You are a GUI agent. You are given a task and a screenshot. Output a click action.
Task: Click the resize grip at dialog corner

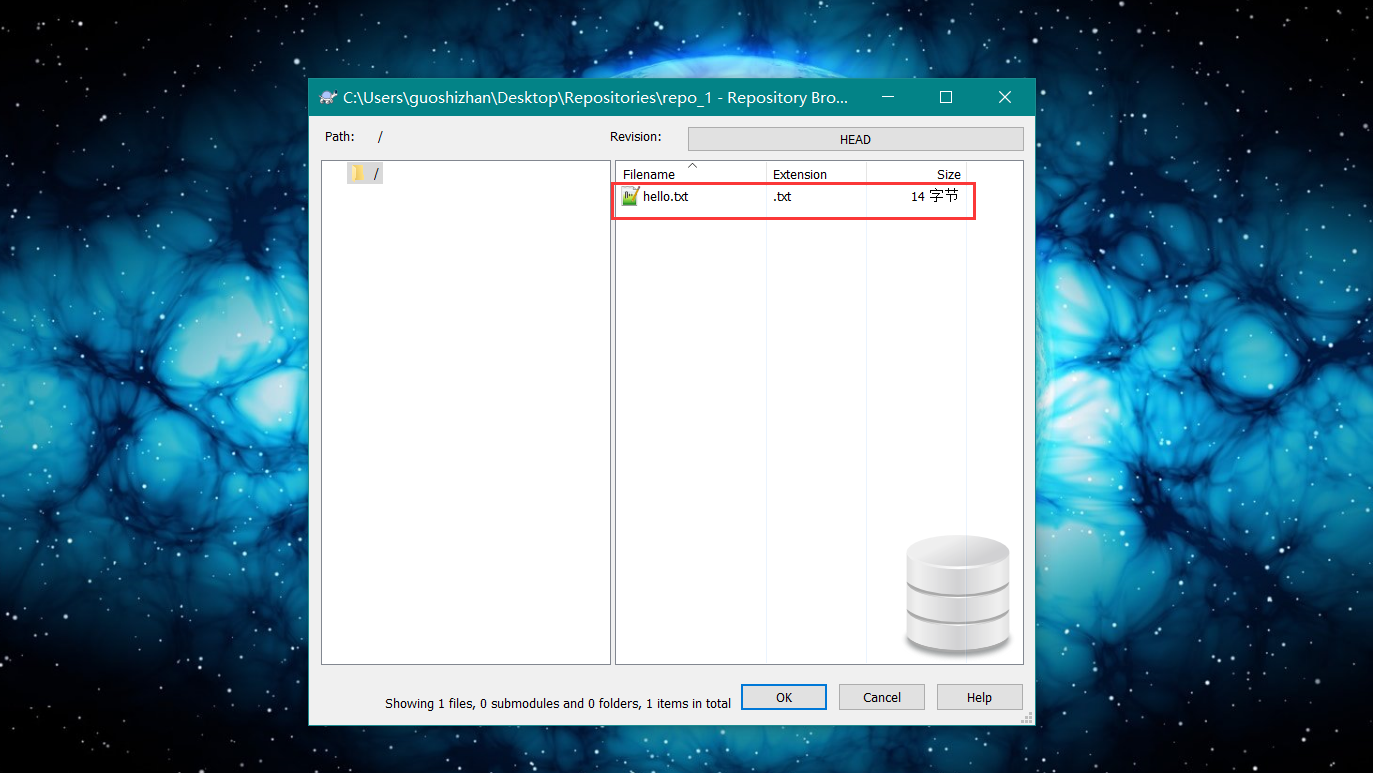tap(1027, 717)
